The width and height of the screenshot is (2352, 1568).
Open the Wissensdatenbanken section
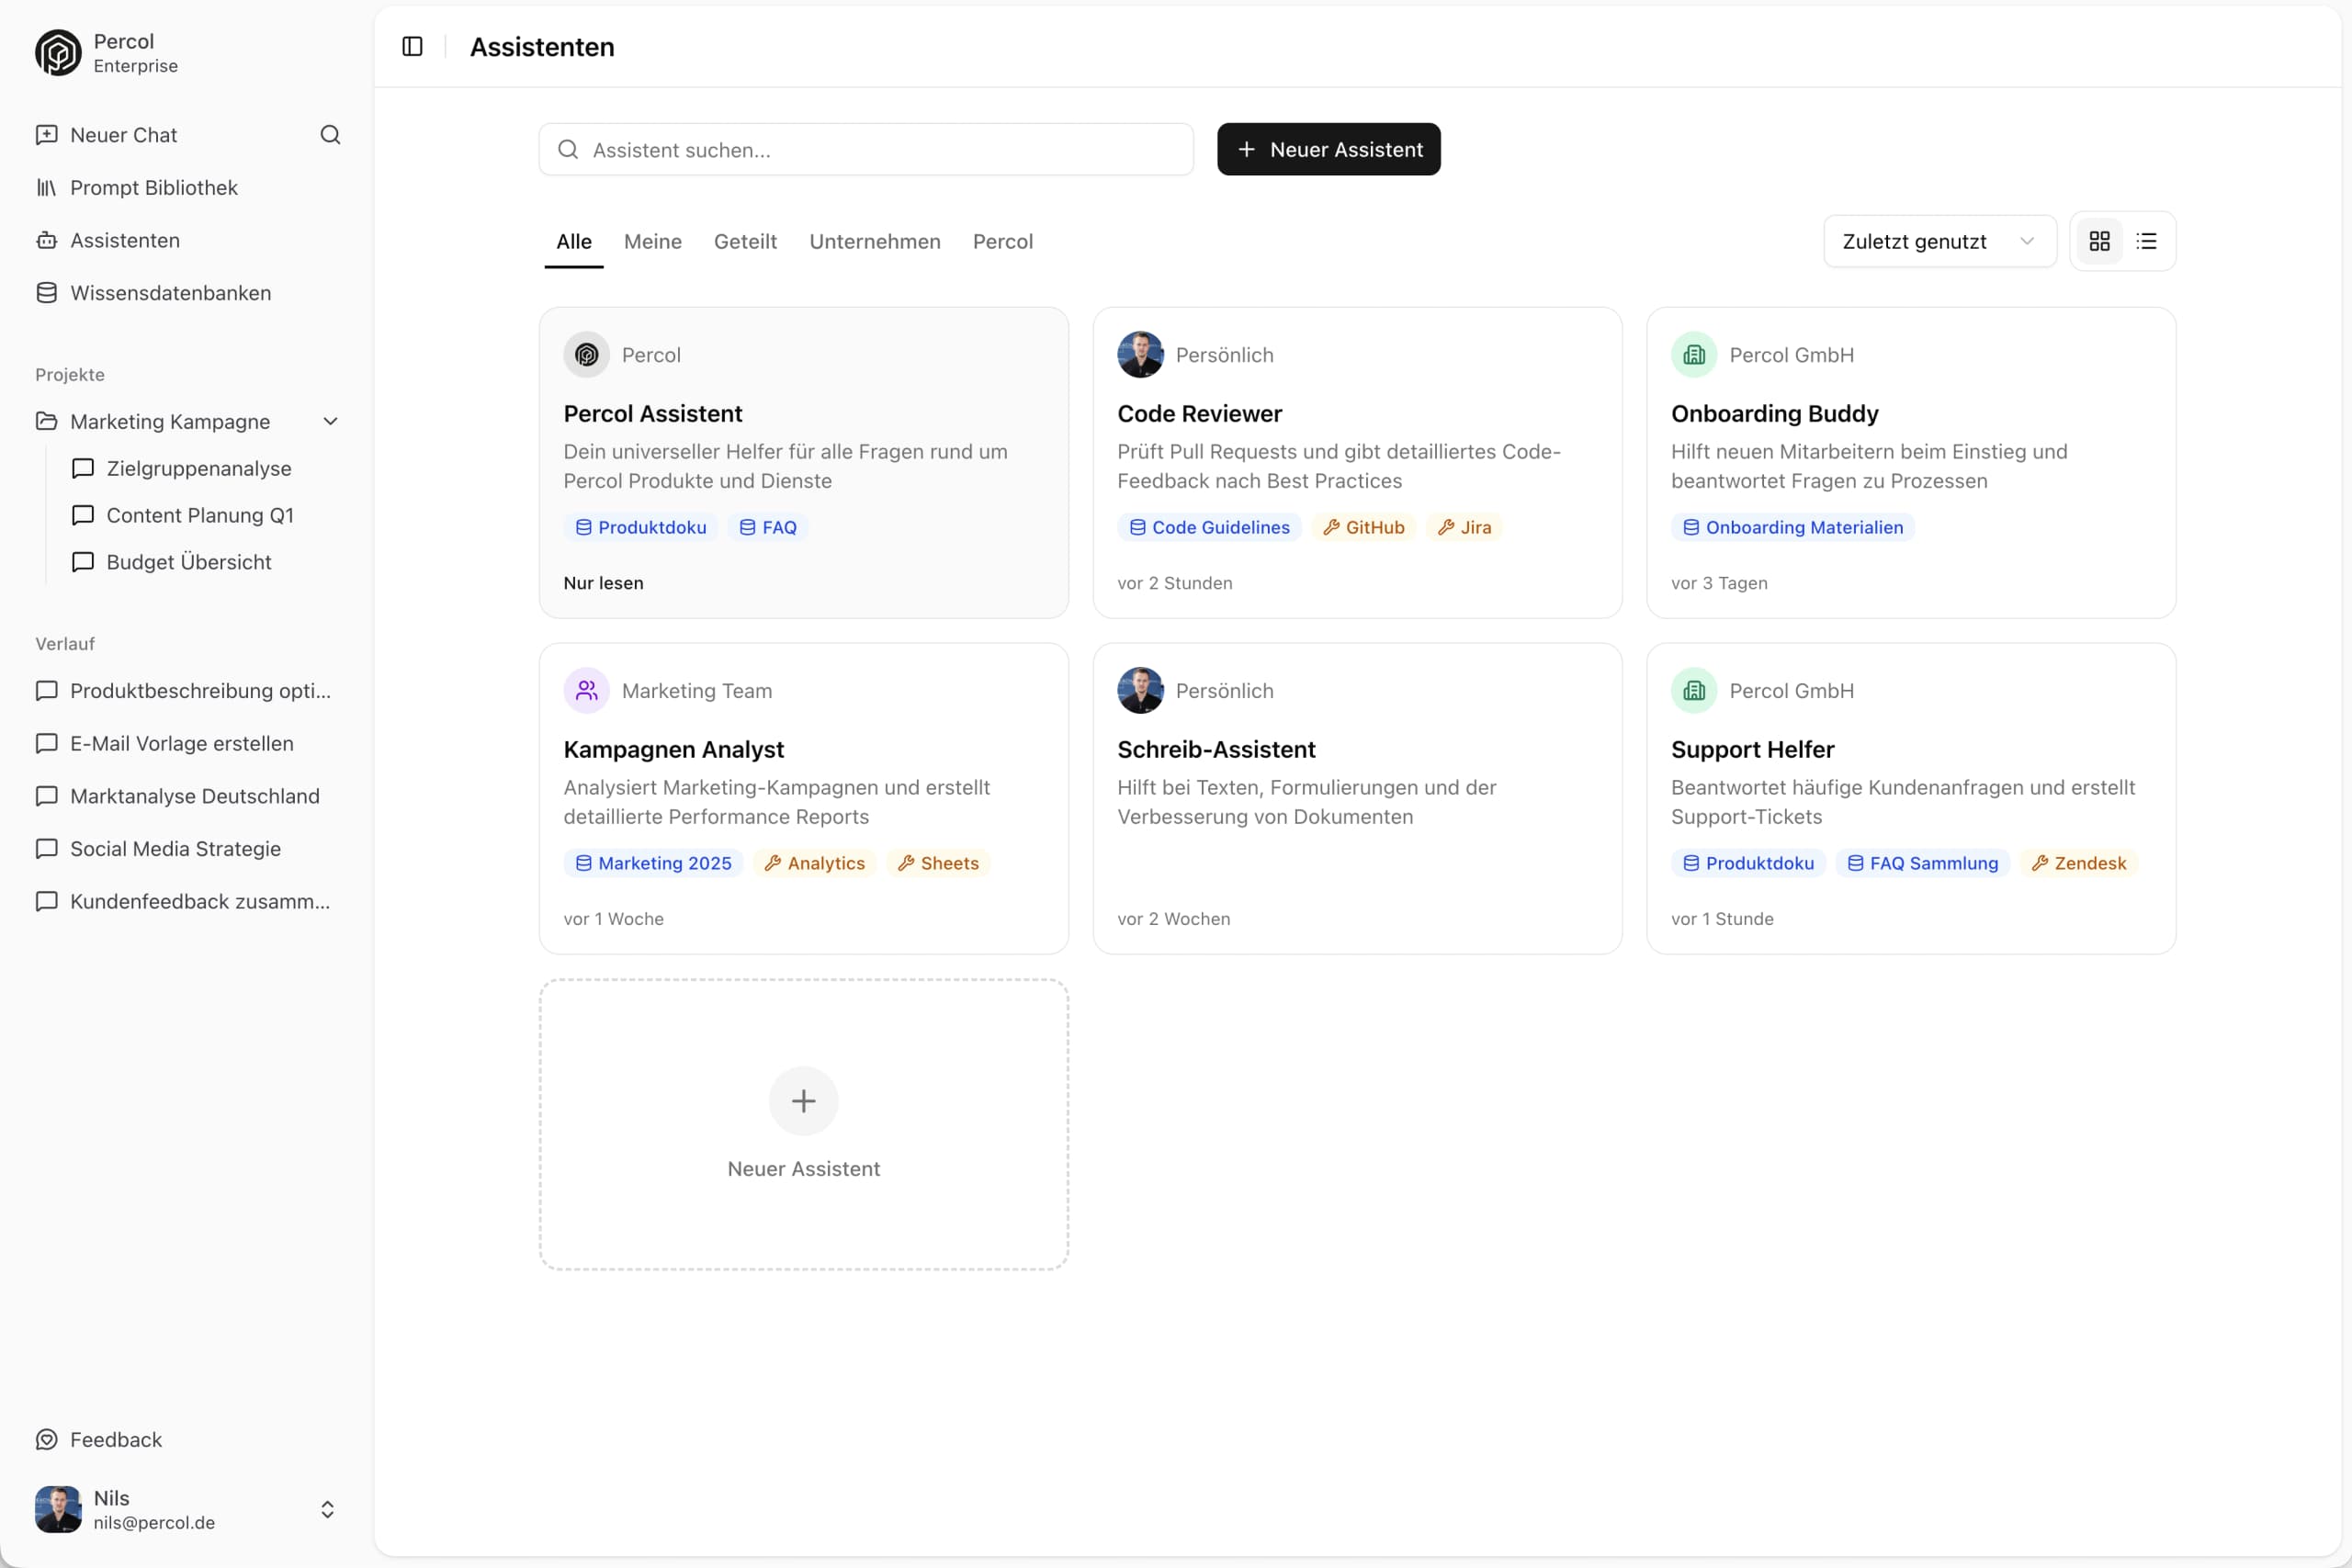click(x=170, y=293)
